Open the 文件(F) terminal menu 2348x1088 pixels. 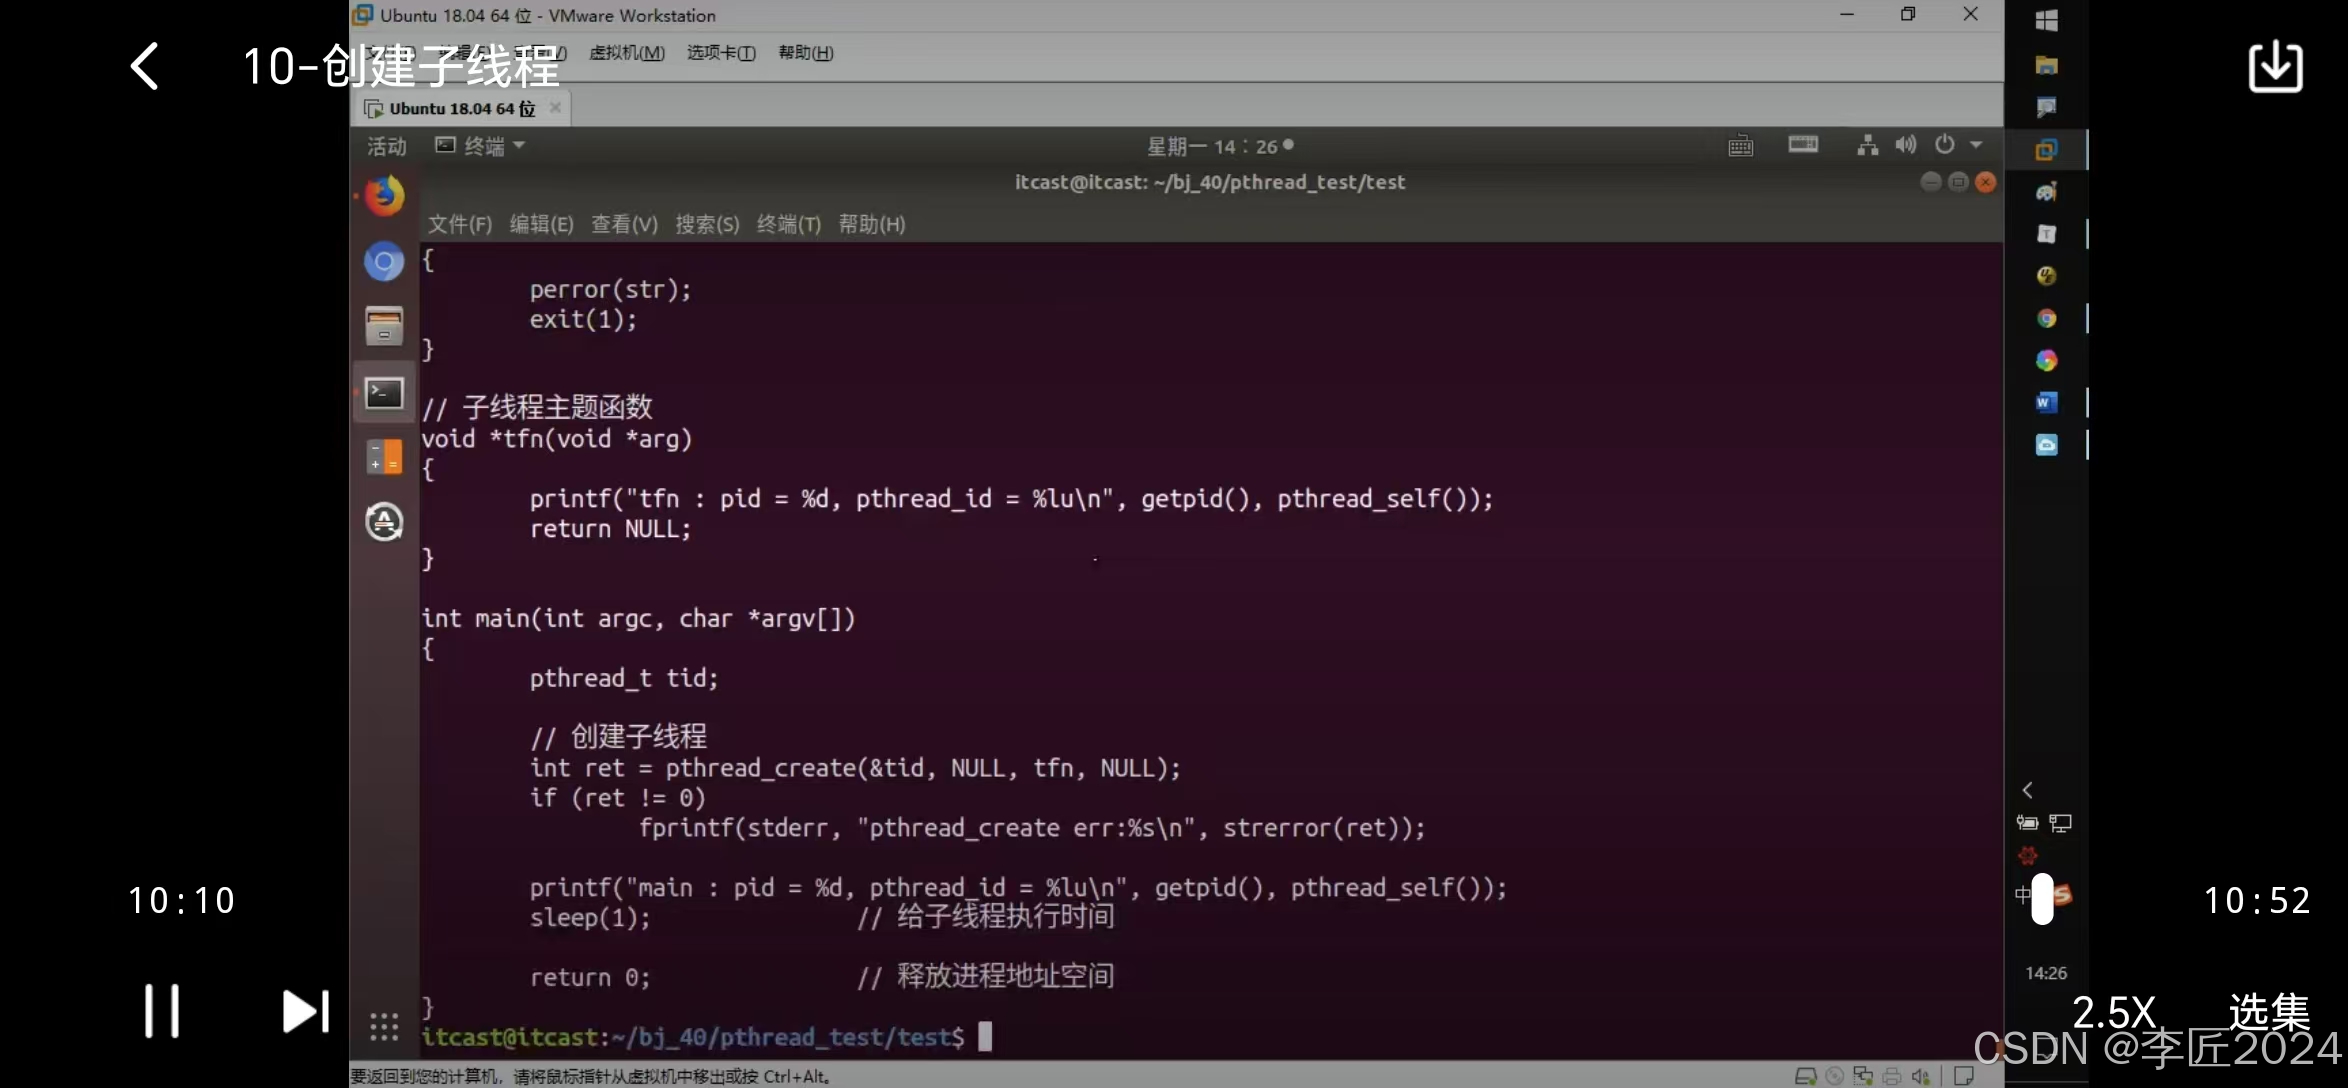point(460,225)
